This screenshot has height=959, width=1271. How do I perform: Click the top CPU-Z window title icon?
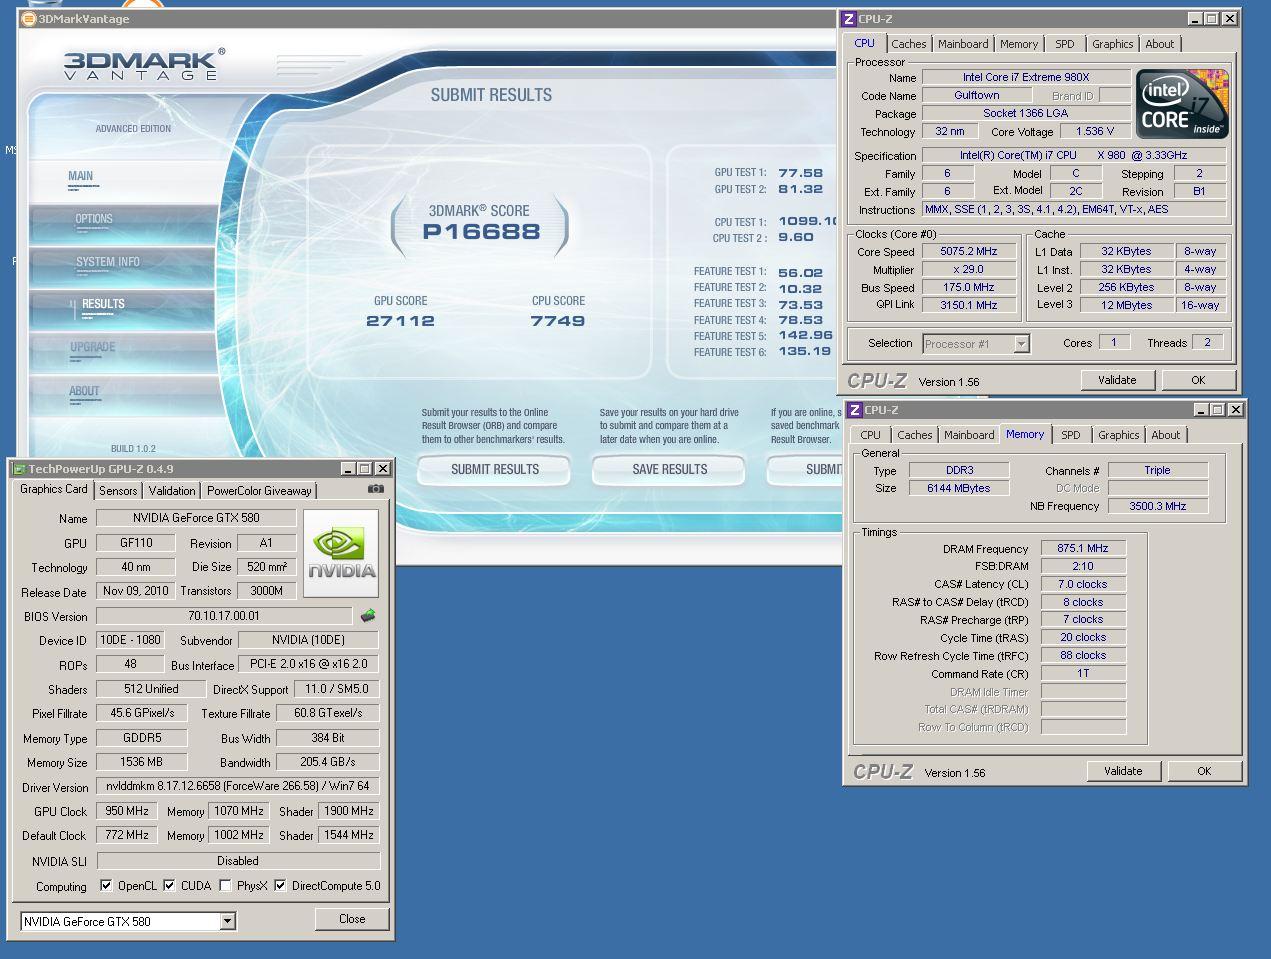(x=849, y=18)
